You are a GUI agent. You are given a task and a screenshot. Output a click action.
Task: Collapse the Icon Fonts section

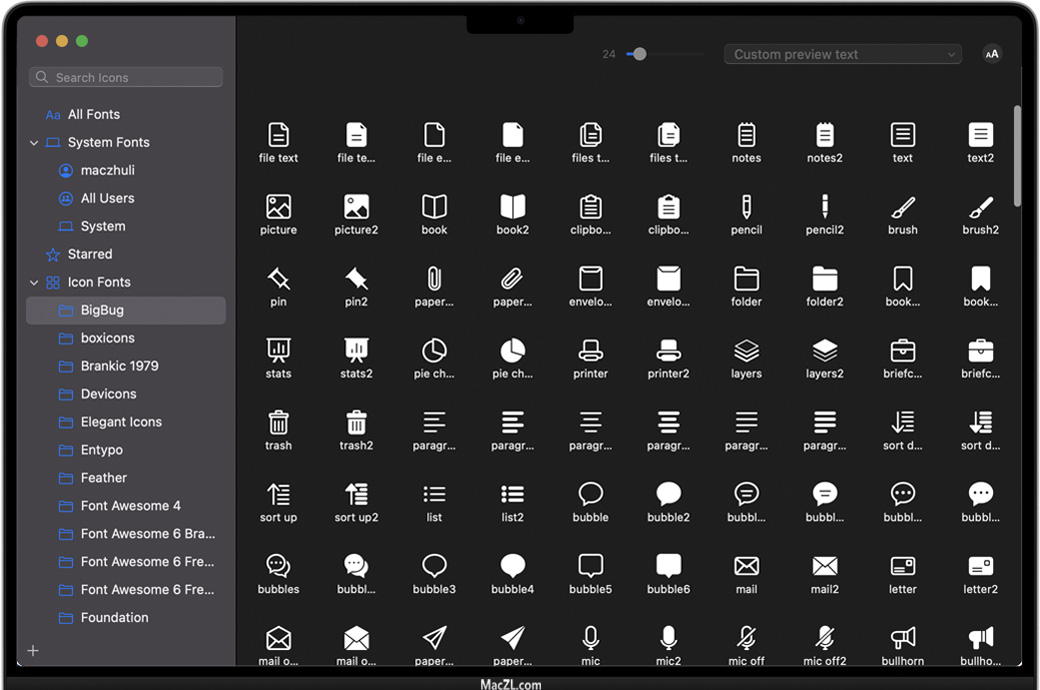click(x=35, y=283)
